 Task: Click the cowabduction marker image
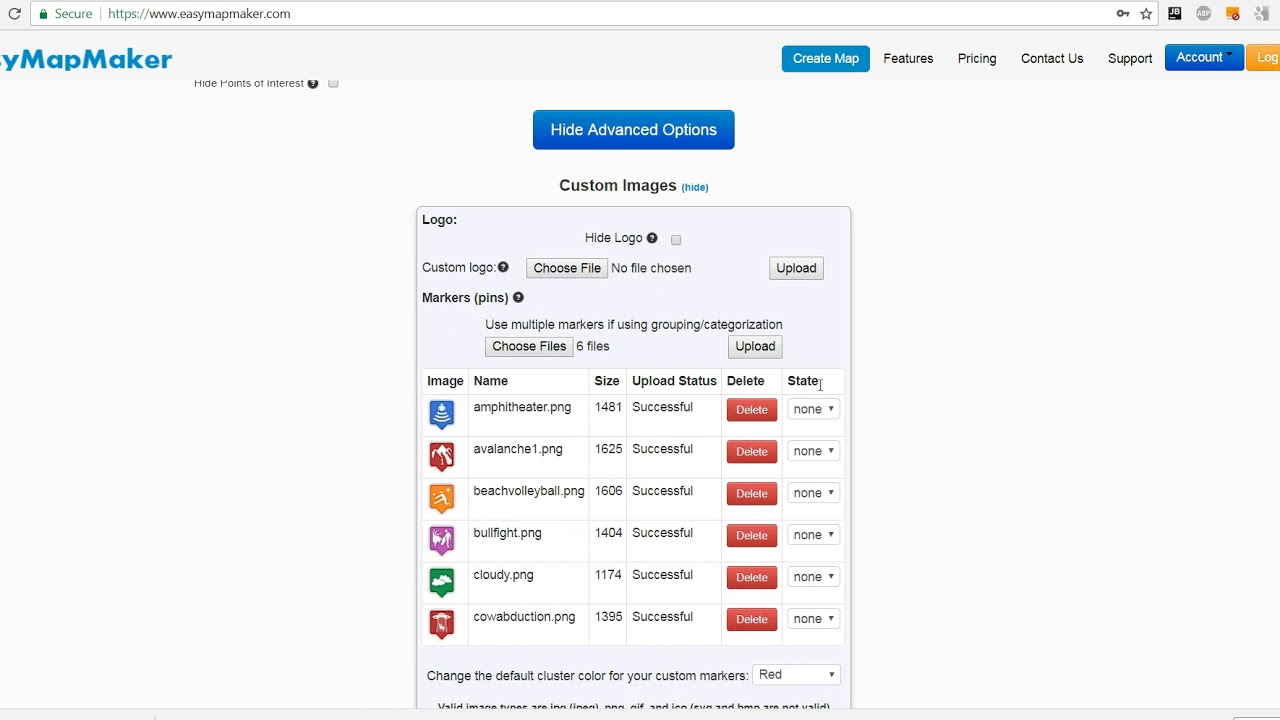point(441,623)
